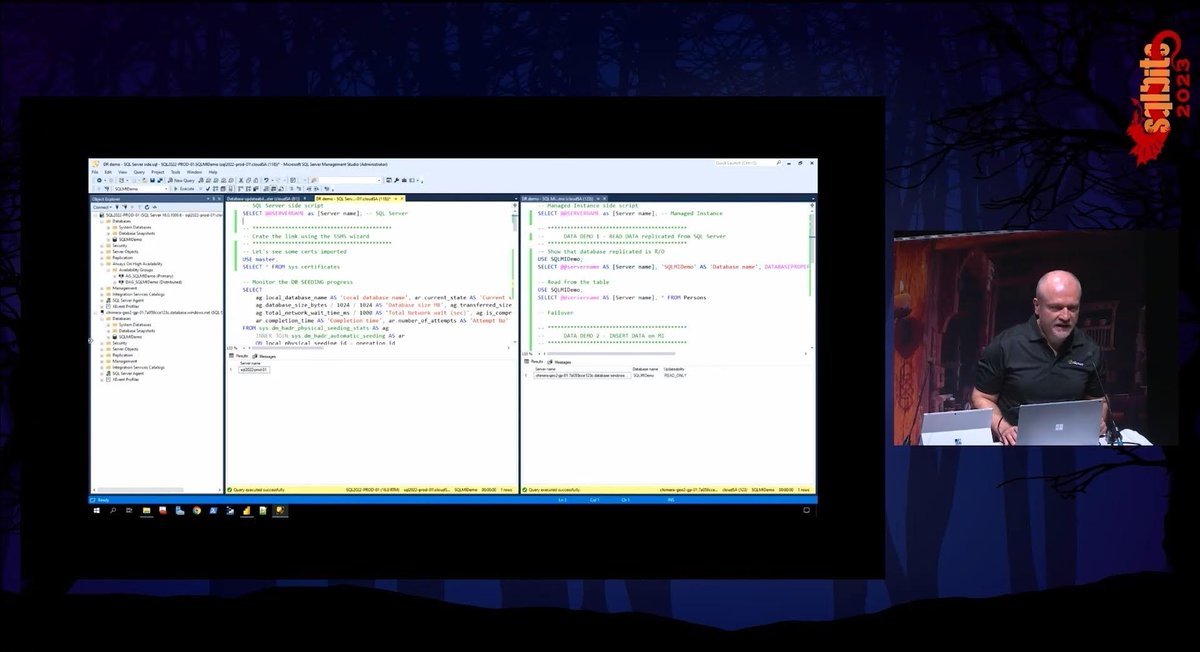Open the SQLMIDemo available databases dropdown
The image size is (1200, 652).
click(x=166, y=189)
